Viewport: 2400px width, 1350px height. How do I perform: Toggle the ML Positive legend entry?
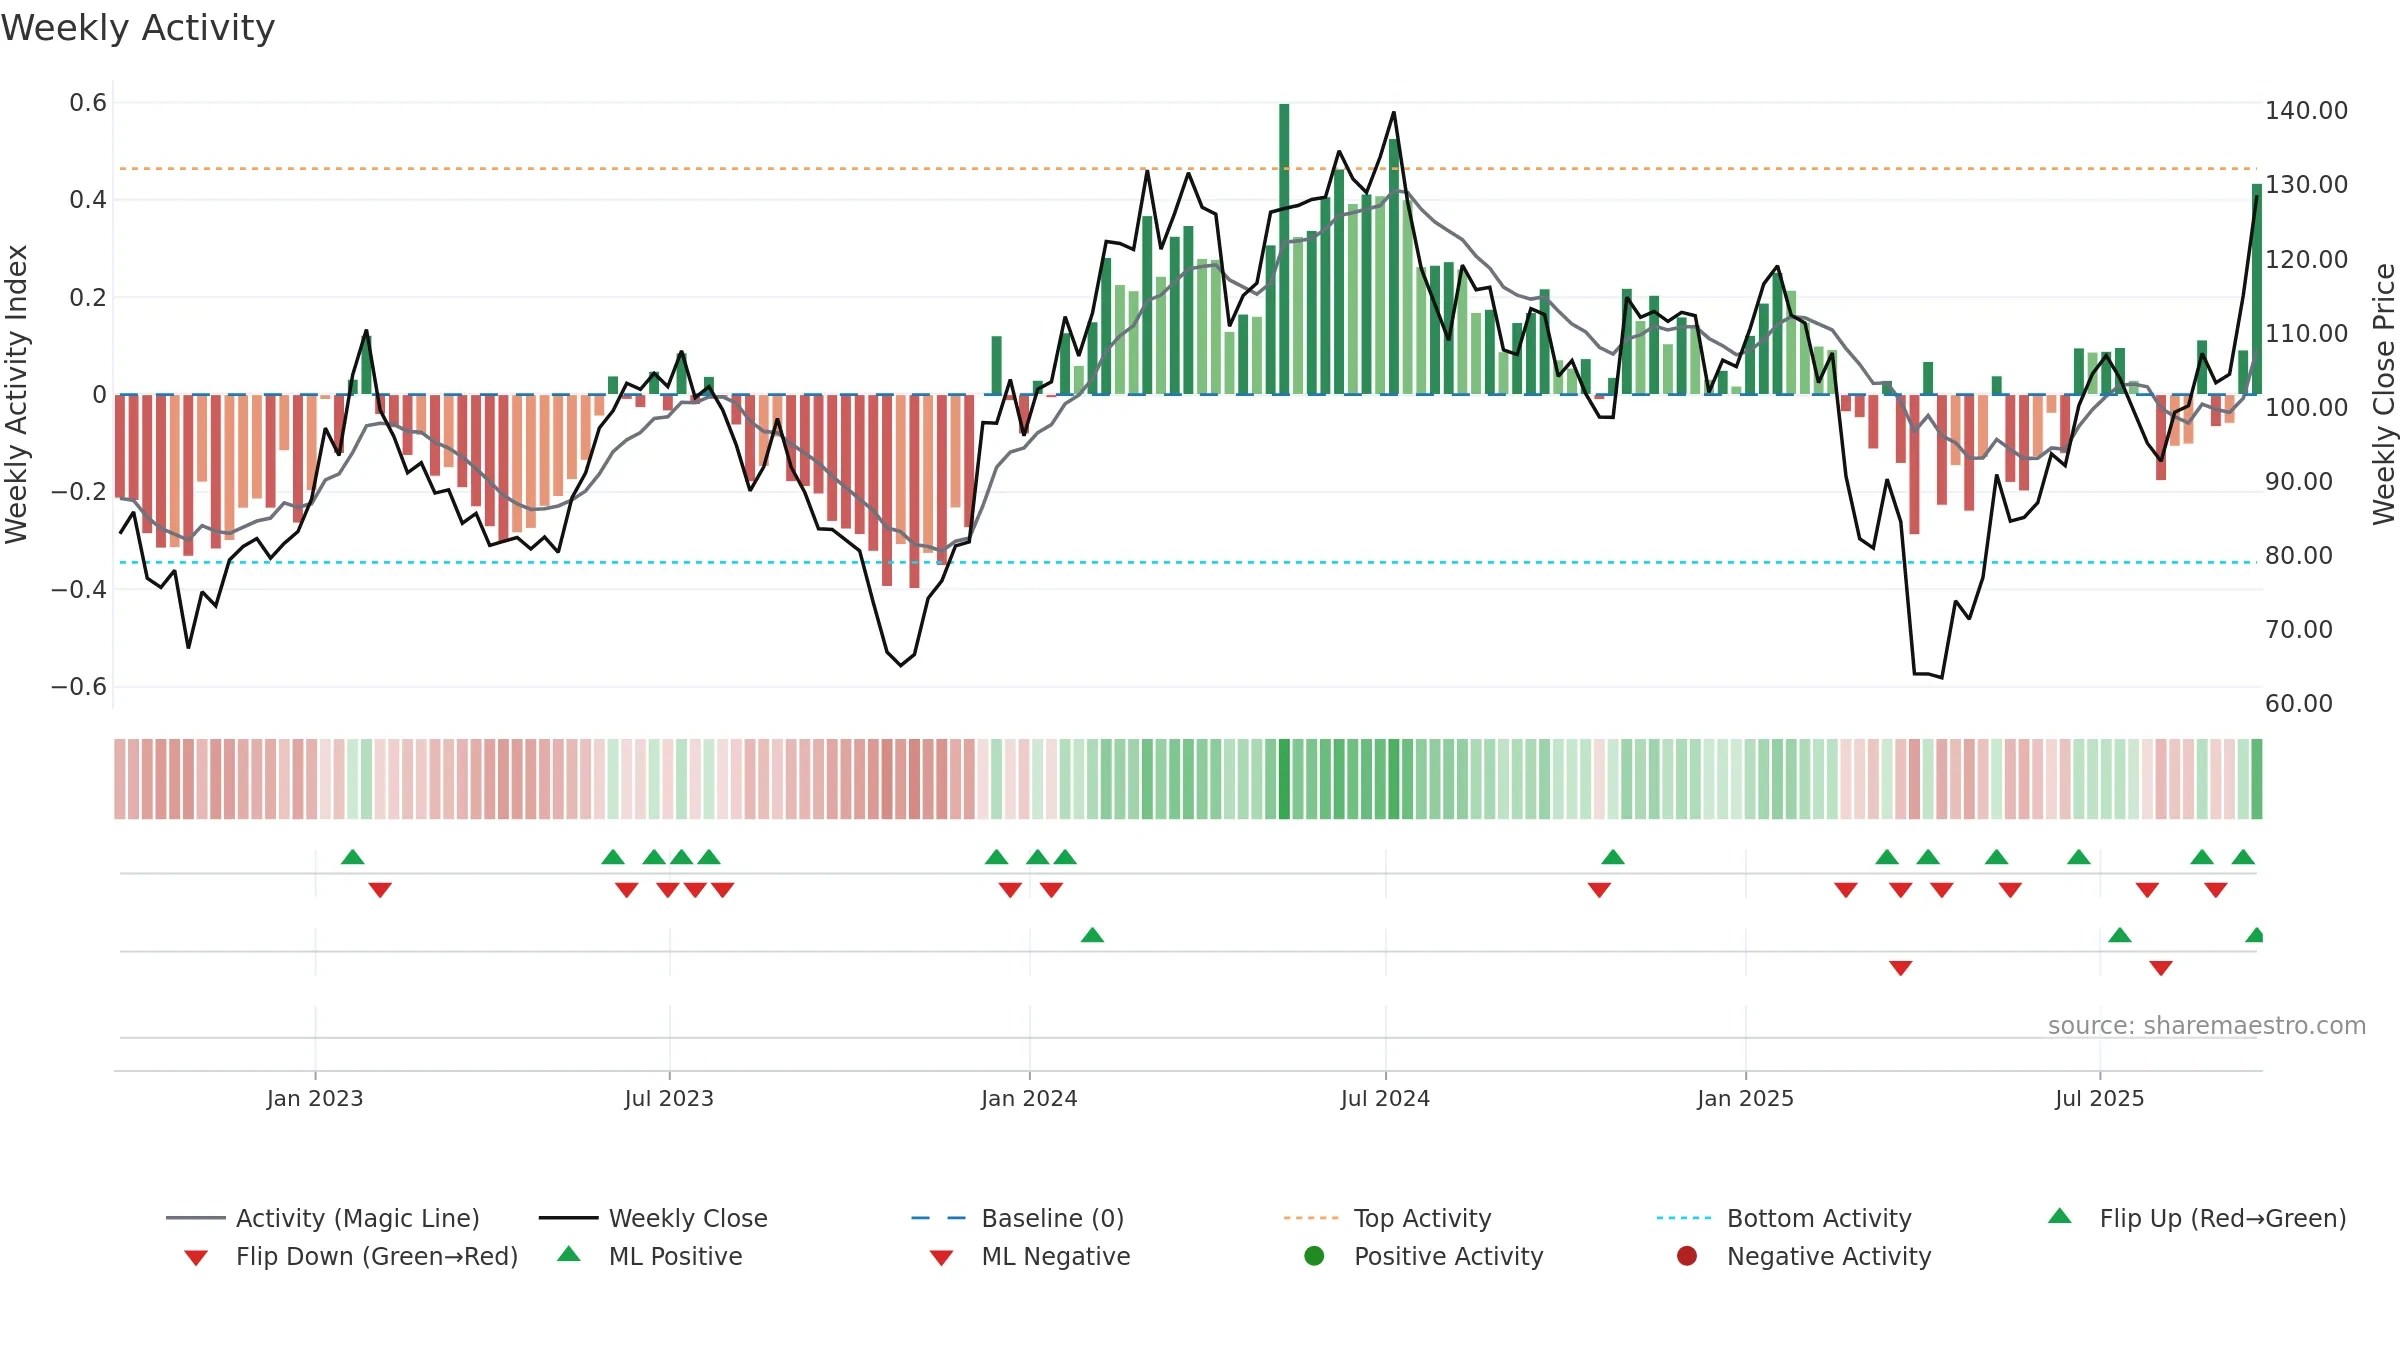649,1256
